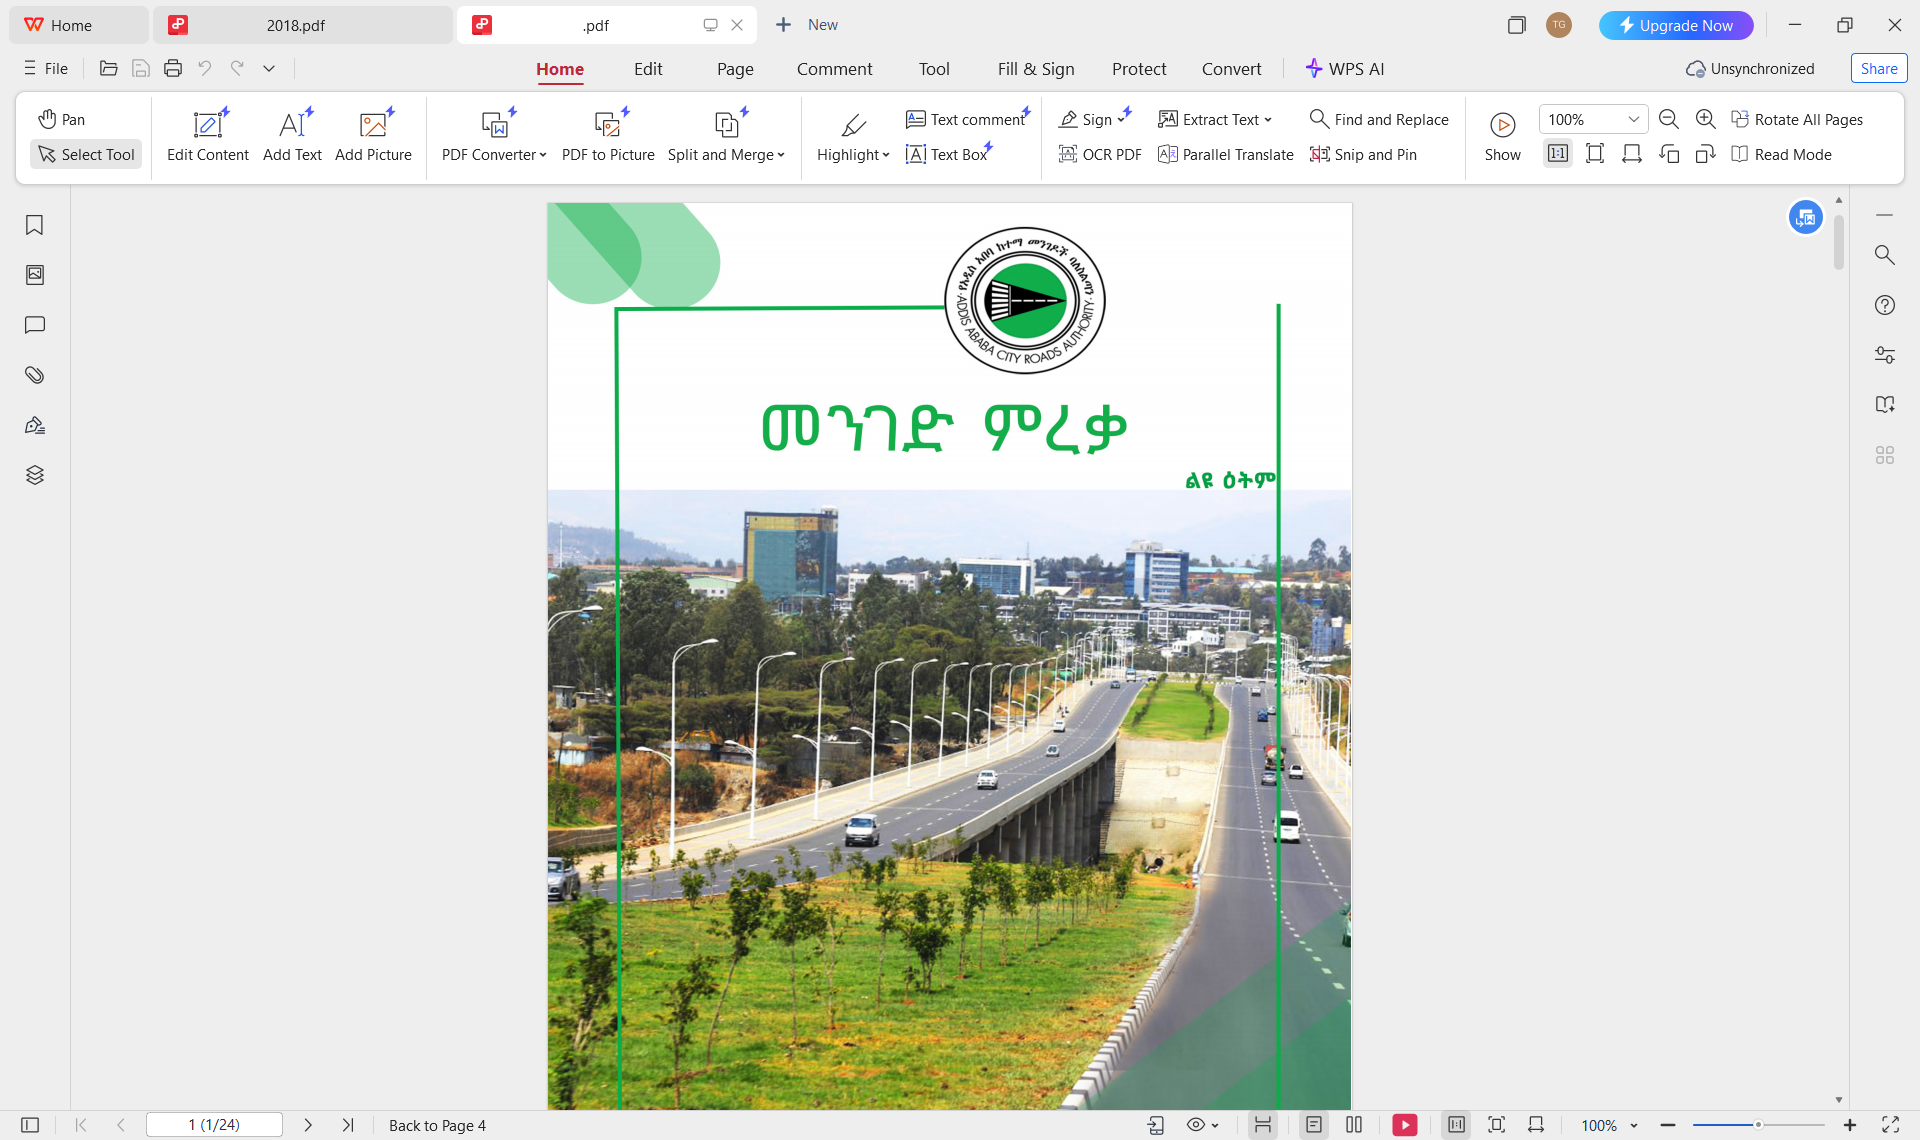
Task: Click the Add Picture tool
Action: pyautogui.click(x=373, y=136)
